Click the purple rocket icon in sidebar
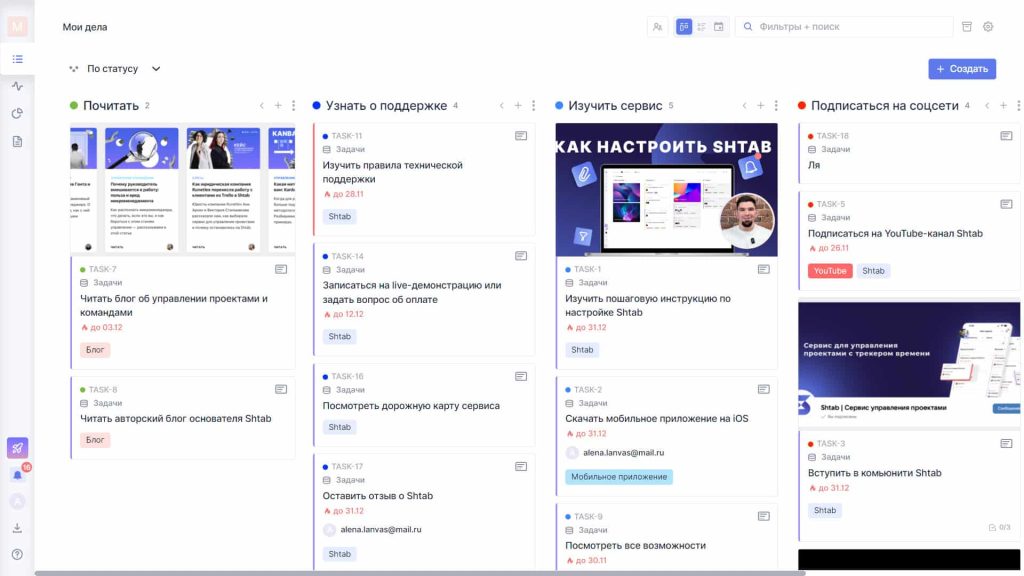The height and width of the screenshot is (576, 1024). [18, 448]
